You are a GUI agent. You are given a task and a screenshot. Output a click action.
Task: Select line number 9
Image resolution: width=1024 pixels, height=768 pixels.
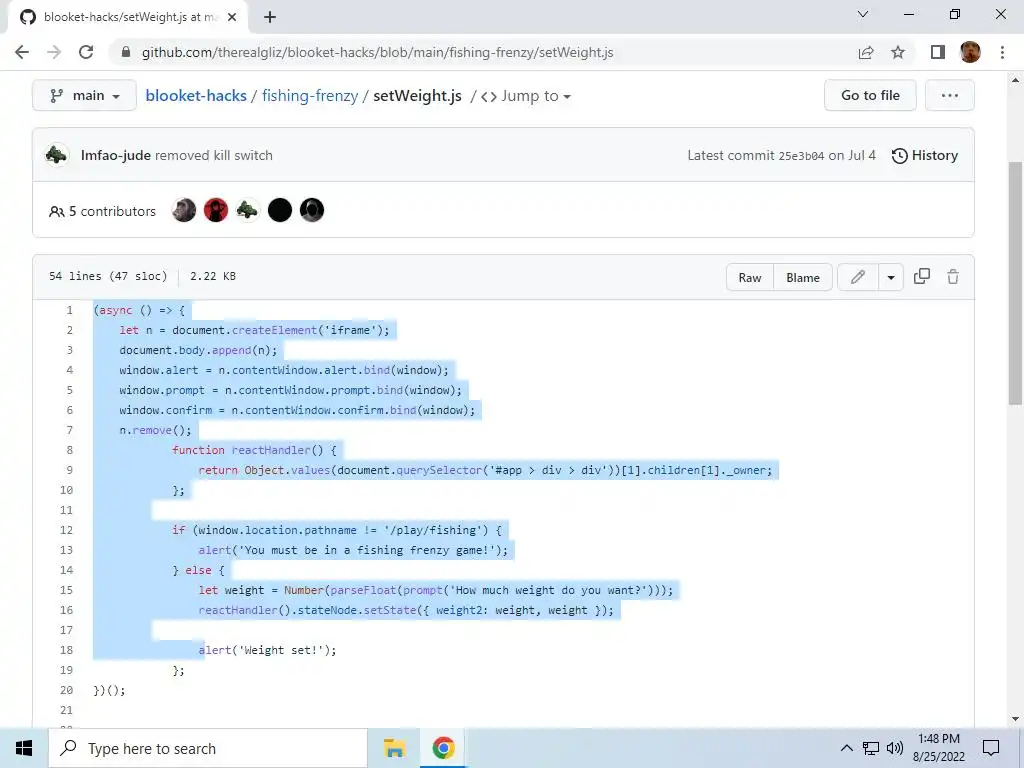pos(69,470)
